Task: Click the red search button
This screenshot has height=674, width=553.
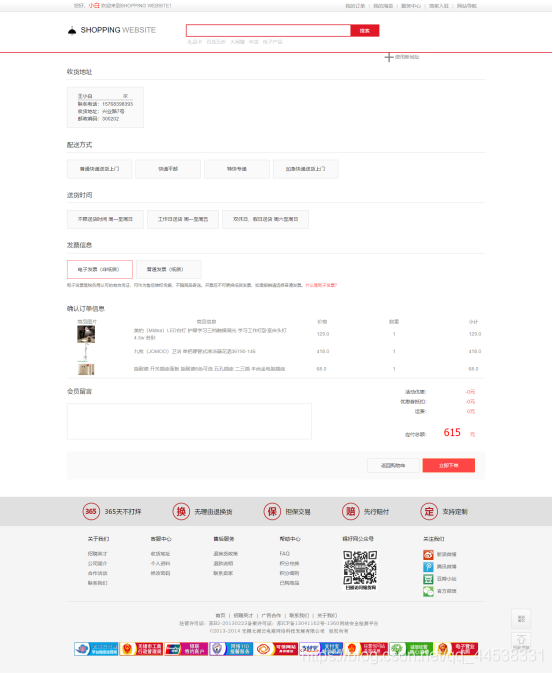Action: click(365, 31)
